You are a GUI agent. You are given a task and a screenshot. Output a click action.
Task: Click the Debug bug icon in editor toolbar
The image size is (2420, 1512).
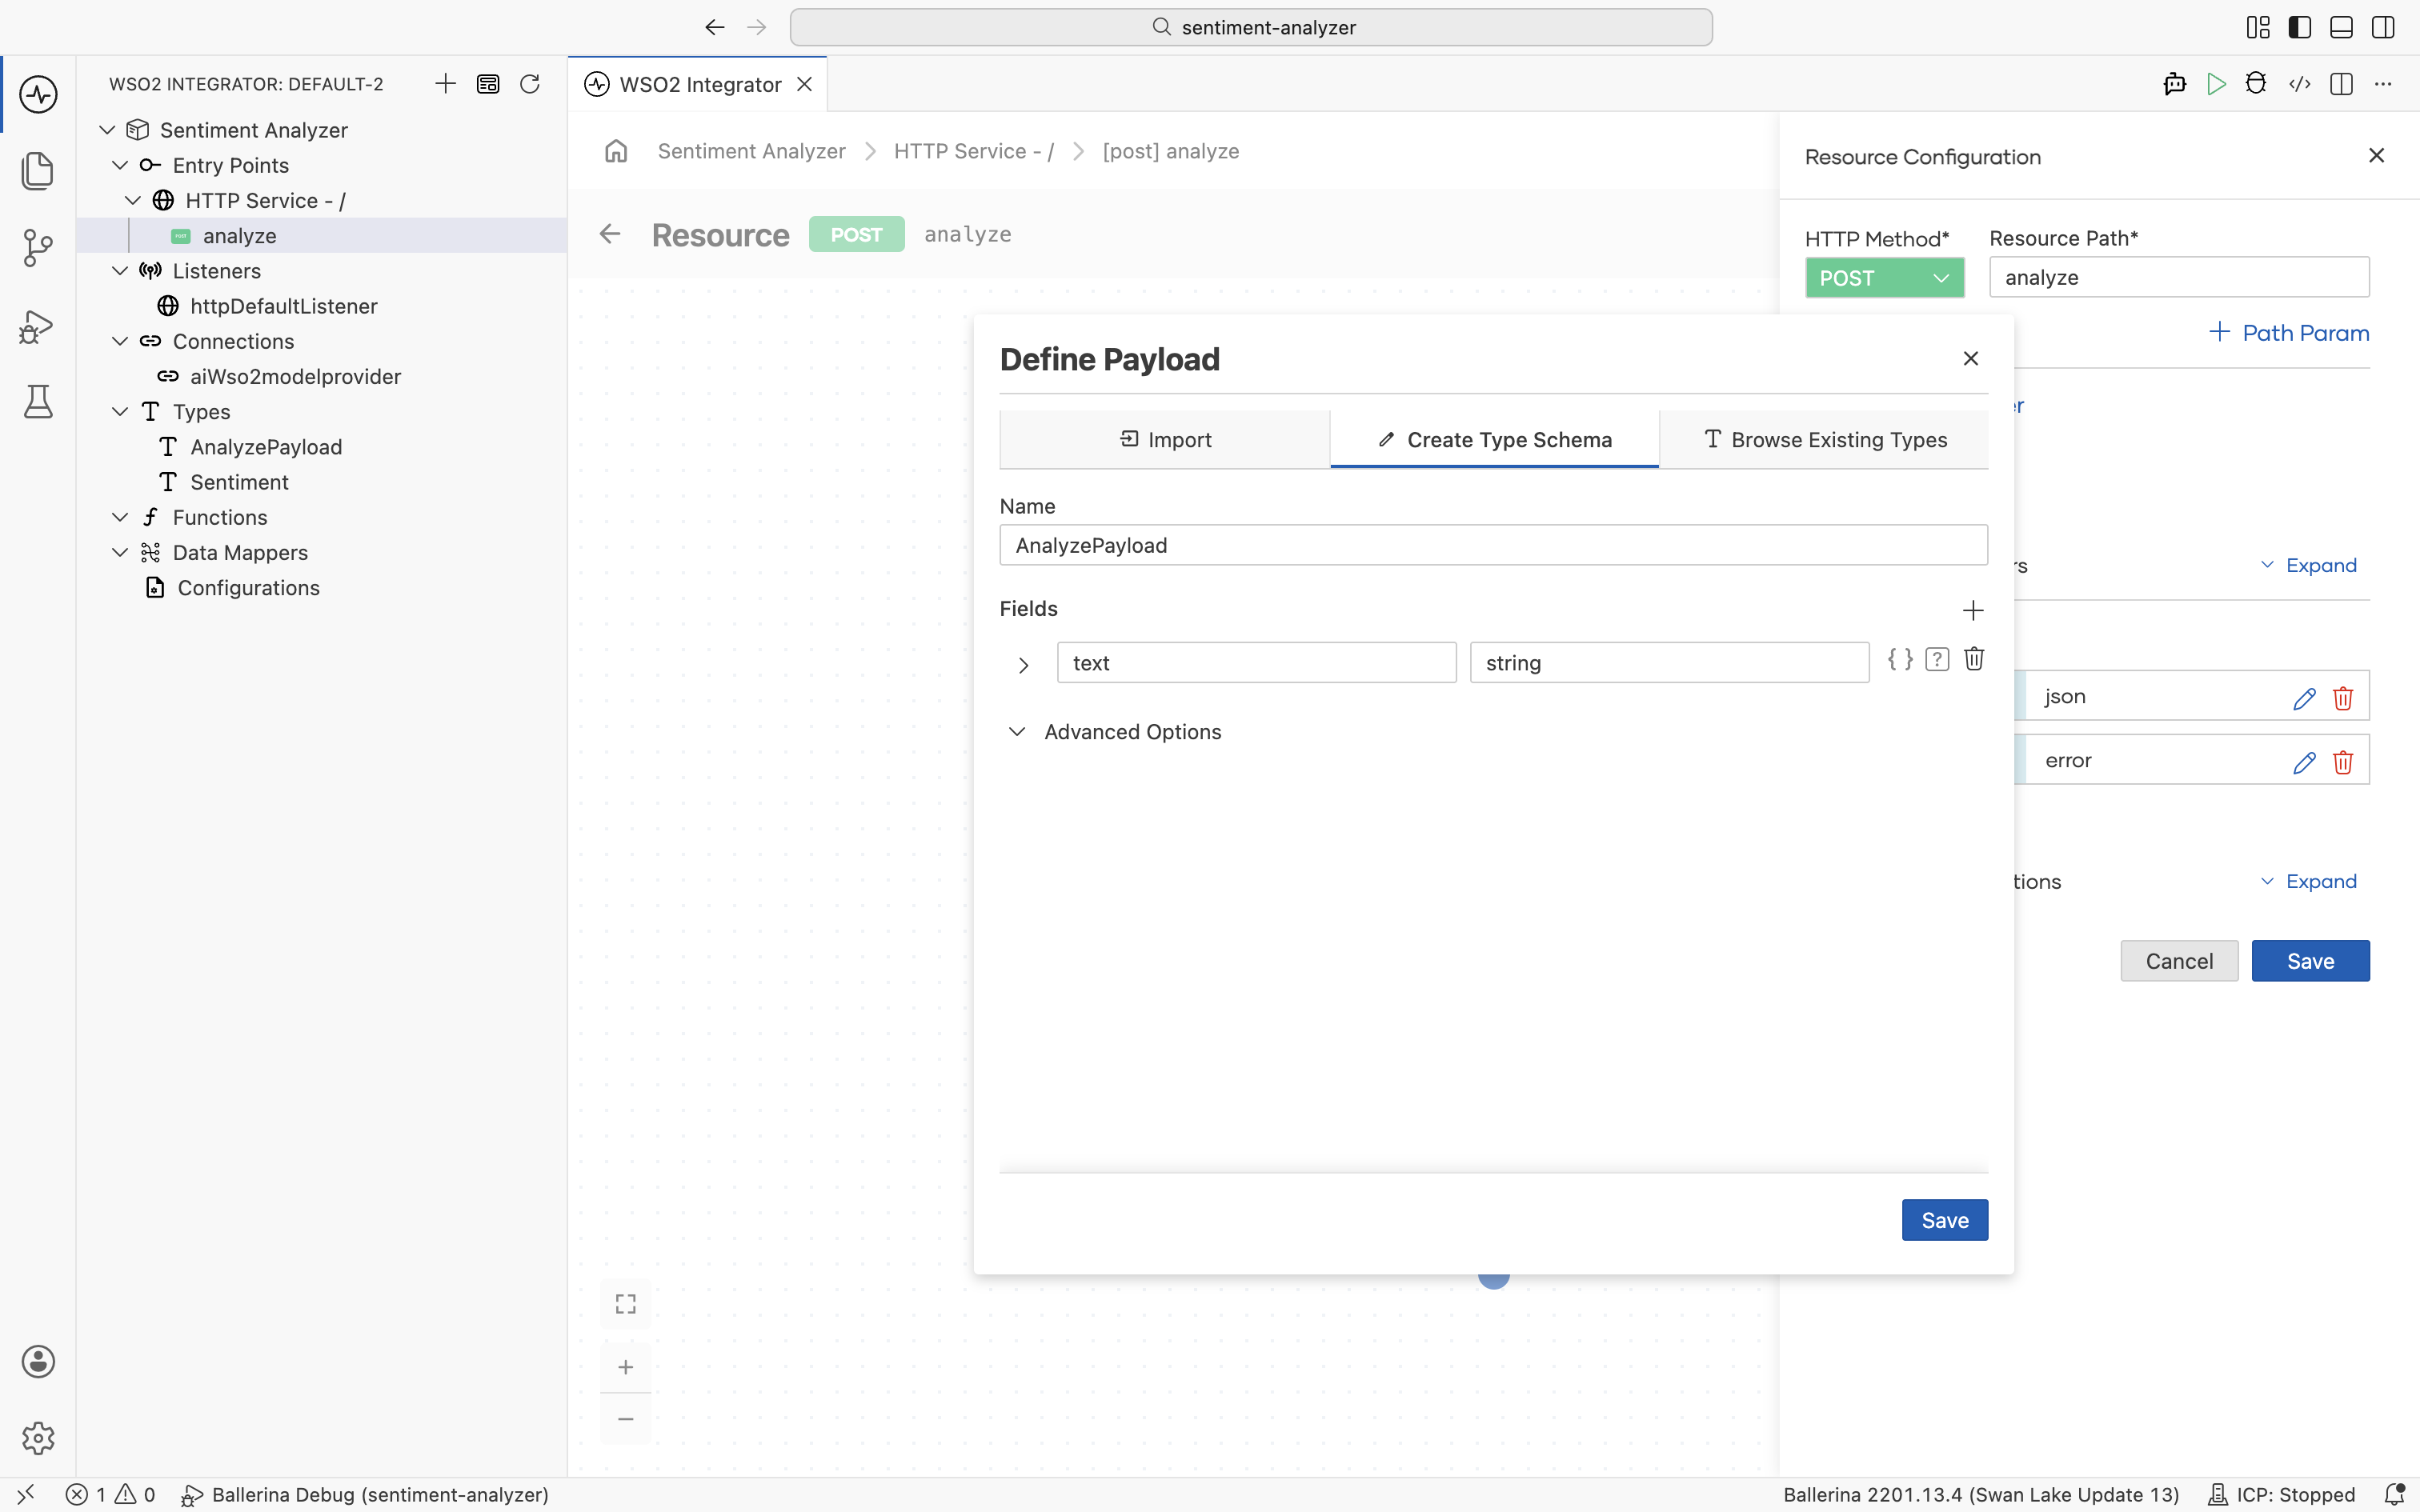2256,84
